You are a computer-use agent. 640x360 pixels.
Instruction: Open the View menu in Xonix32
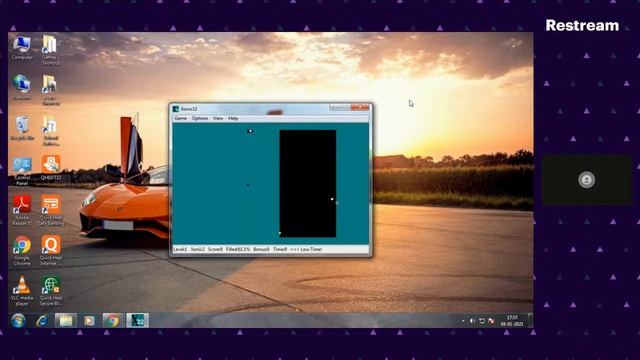coord(218,118)
